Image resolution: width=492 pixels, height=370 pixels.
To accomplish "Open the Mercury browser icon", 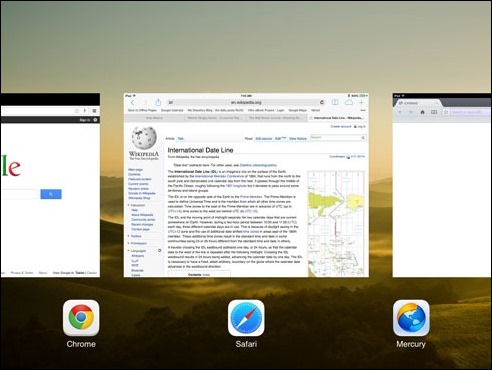I will (411, 318).
